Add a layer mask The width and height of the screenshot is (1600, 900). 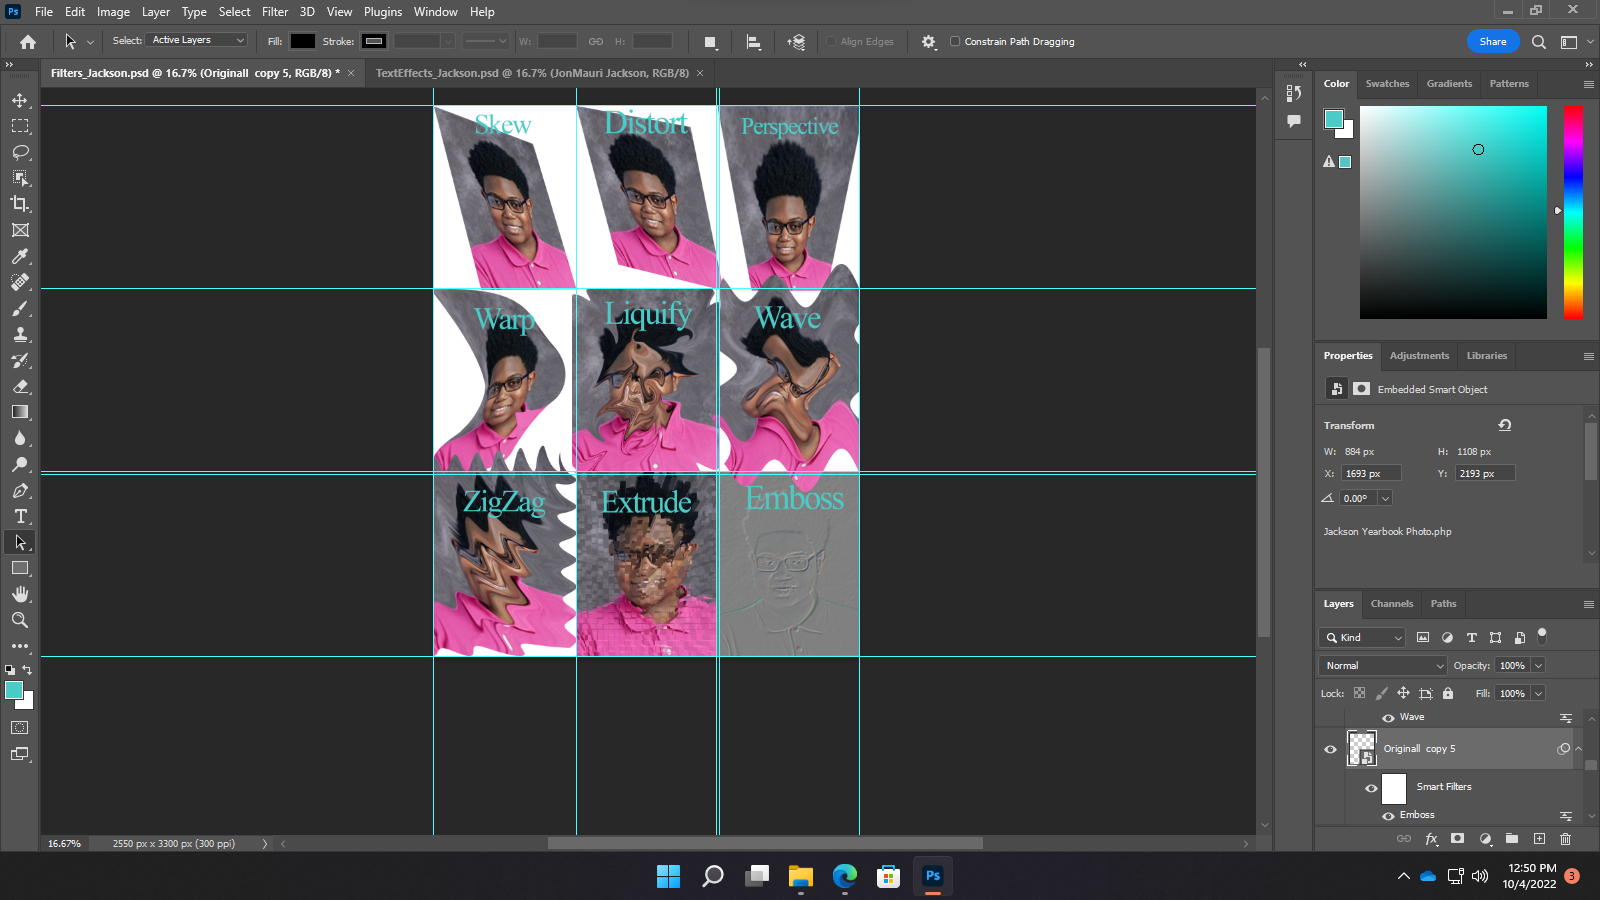1458,839
